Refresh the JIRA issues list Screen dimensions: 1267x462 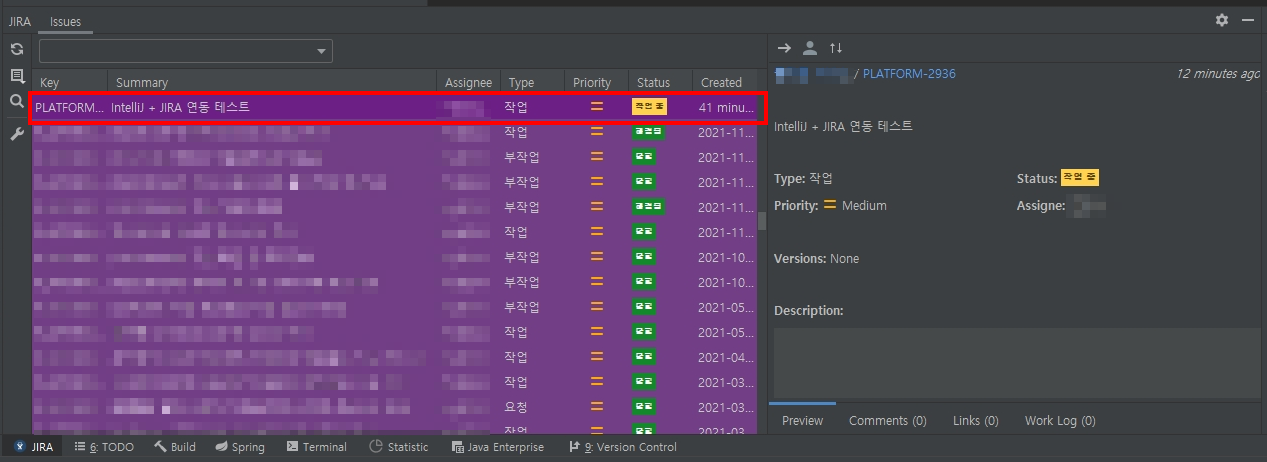[x=16, y=49]
